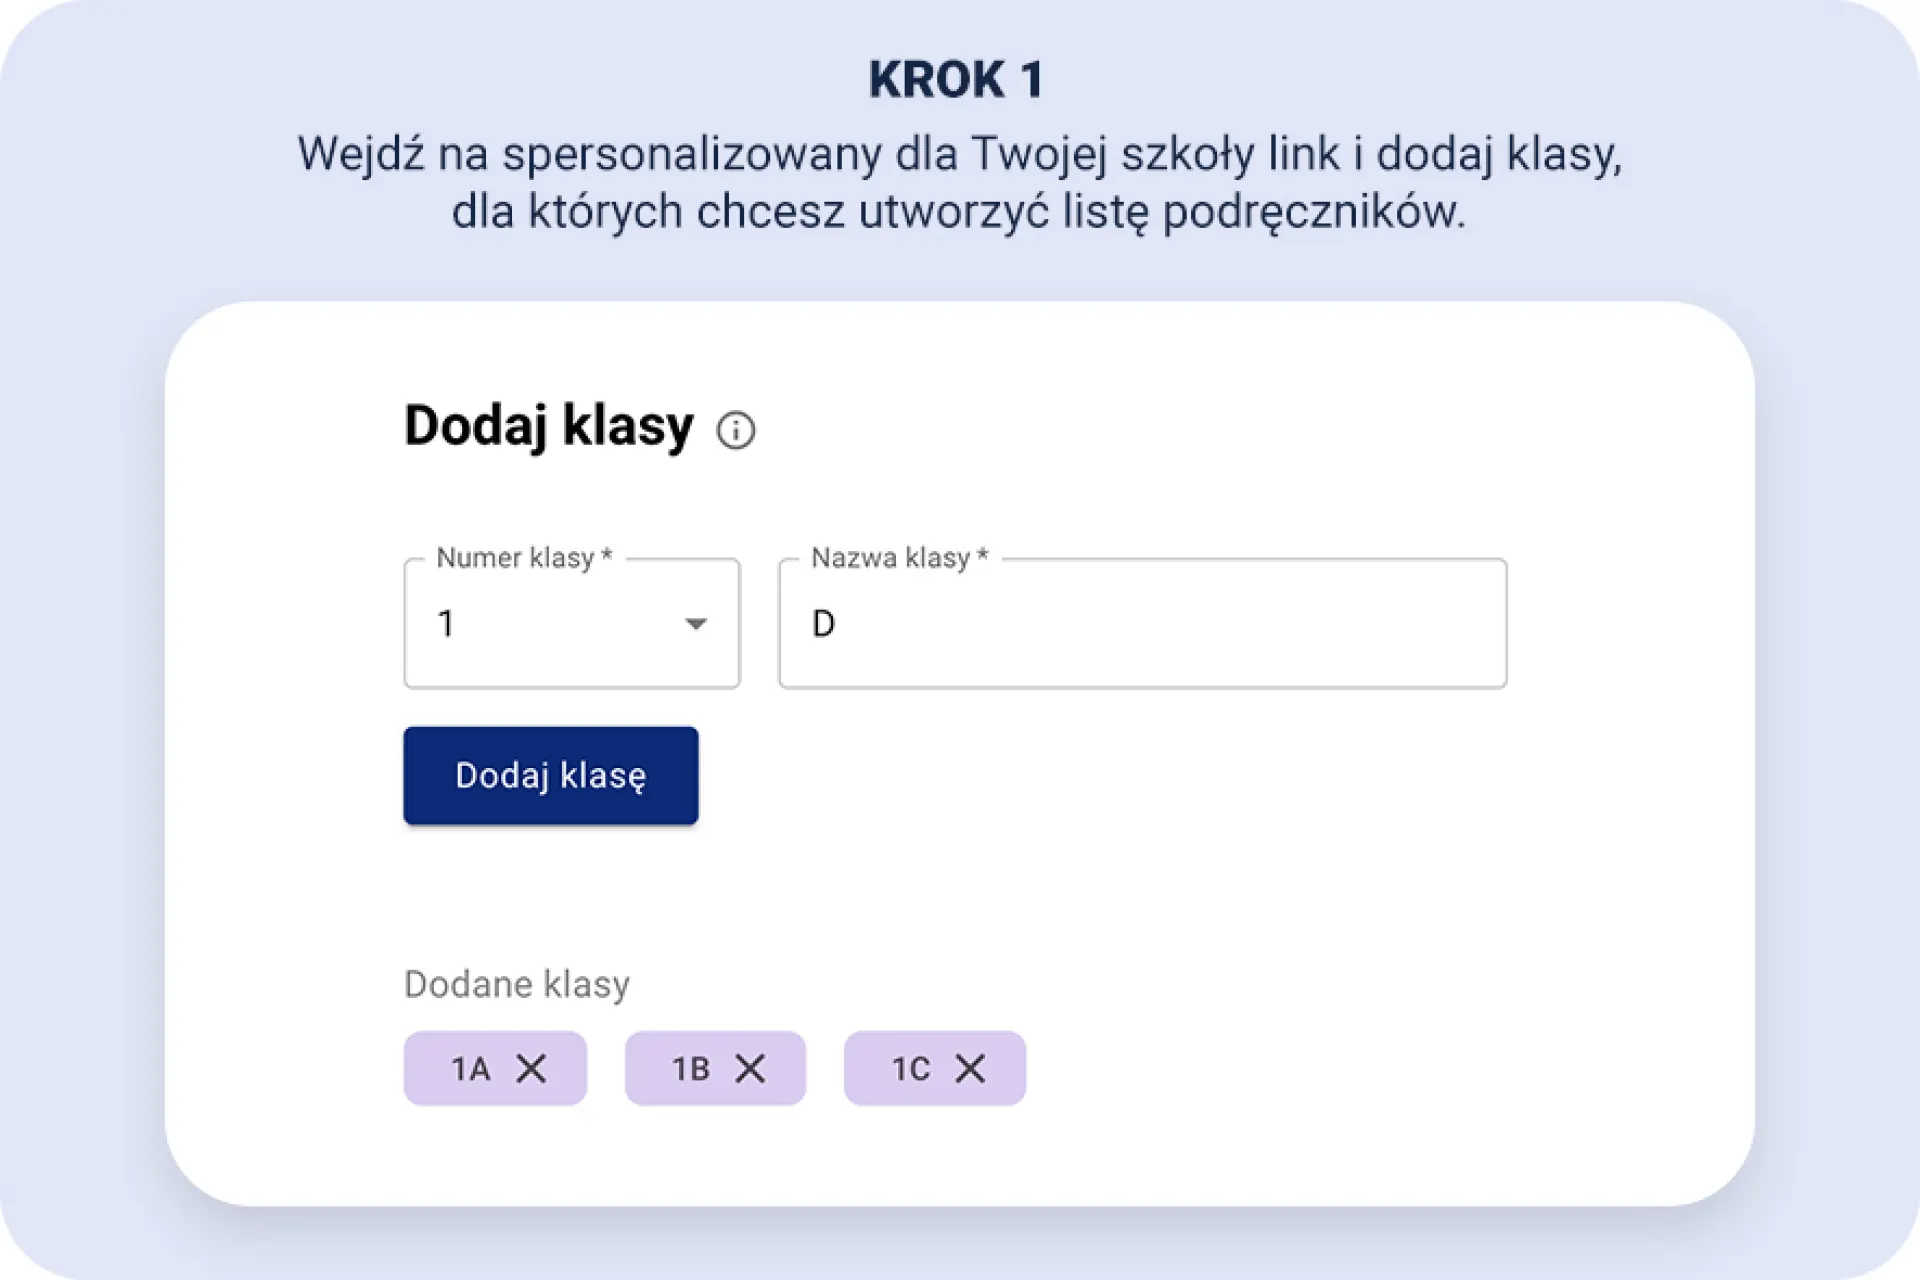Select the 1C class chip label
Screen dimensions: 1920x1280
coord(911,1069)
